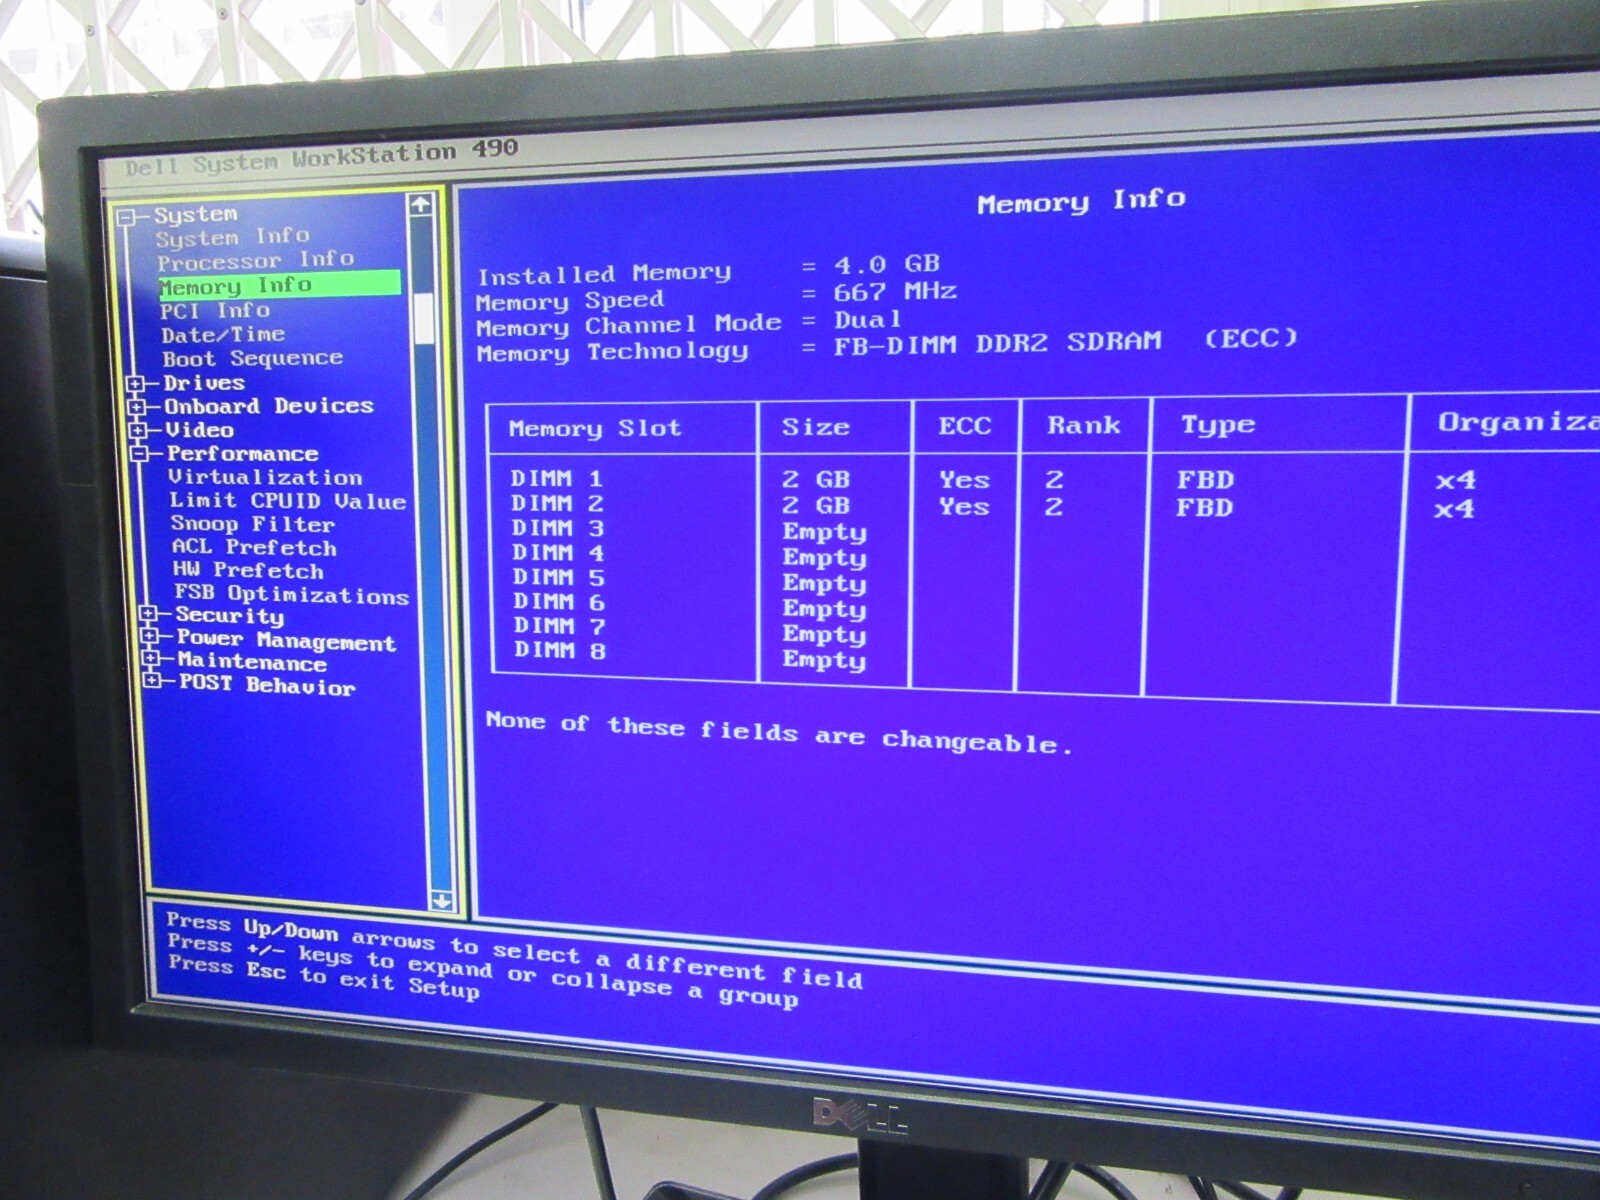Select ACL Prefetch option

point(254,547)
